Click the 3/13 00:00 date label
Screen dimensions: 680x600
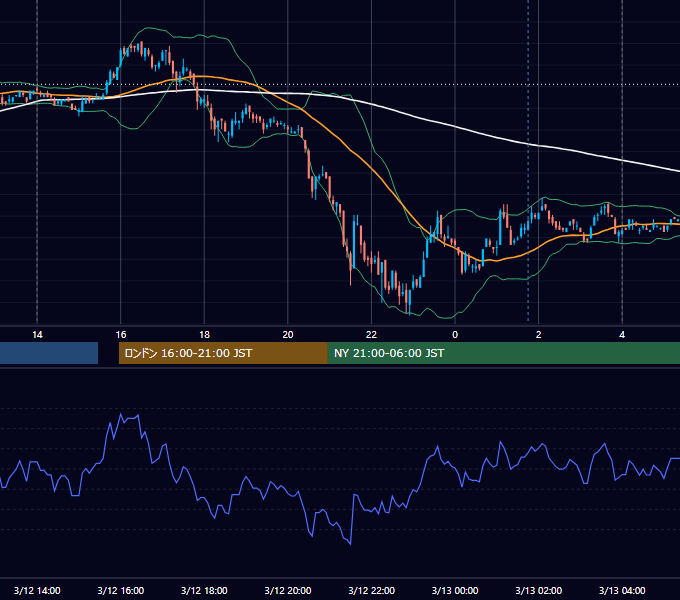click(455, 590)
